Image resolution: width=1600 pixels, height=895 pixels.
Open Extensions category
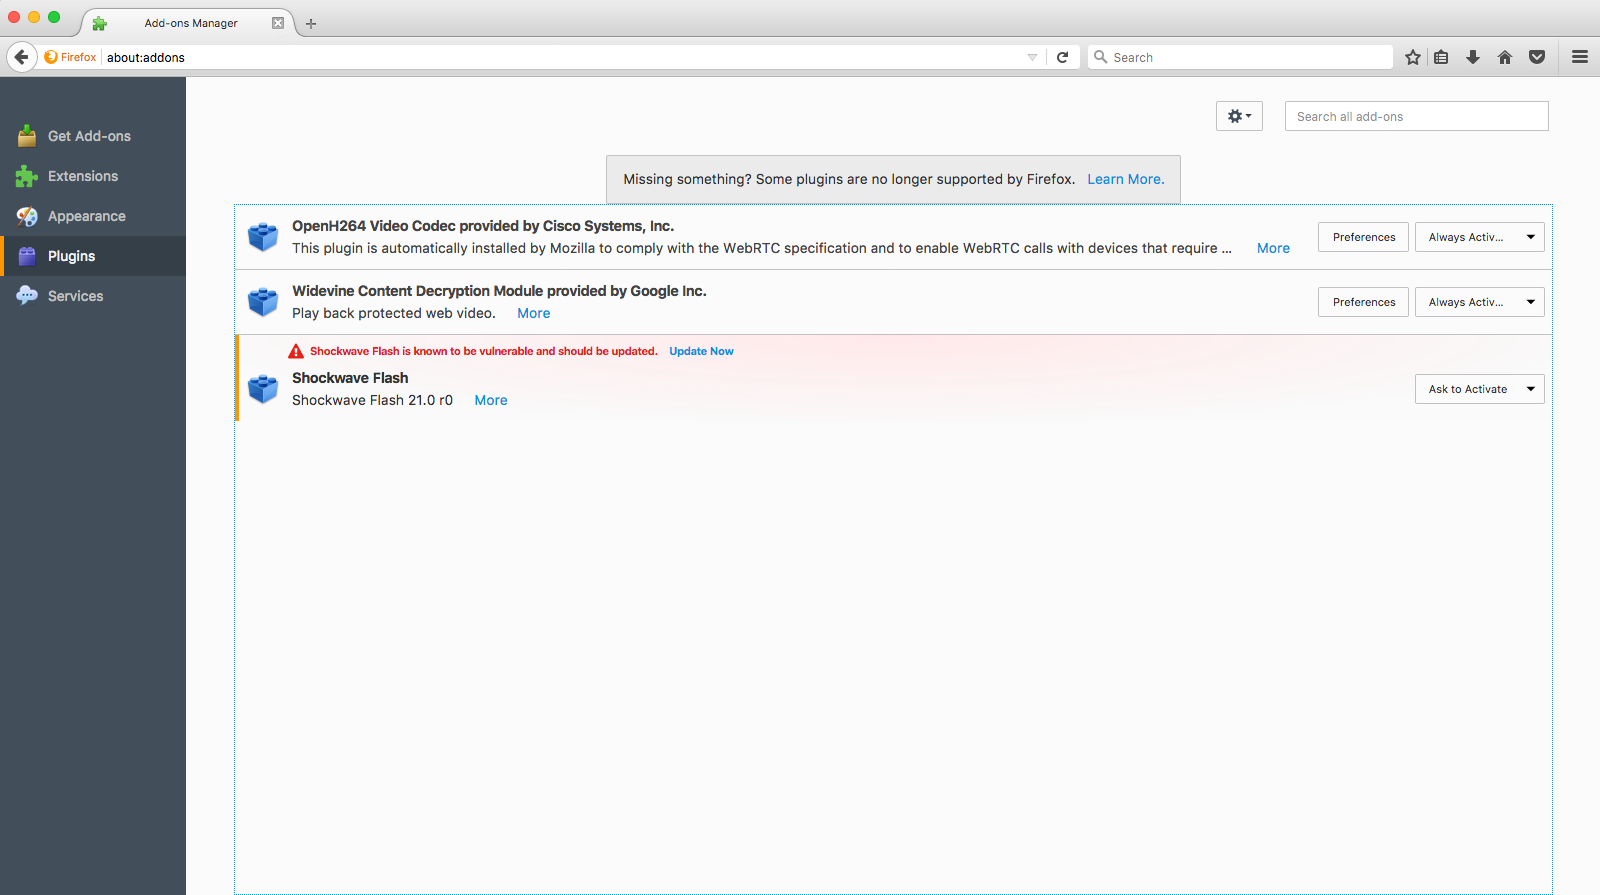click(93, 176)
